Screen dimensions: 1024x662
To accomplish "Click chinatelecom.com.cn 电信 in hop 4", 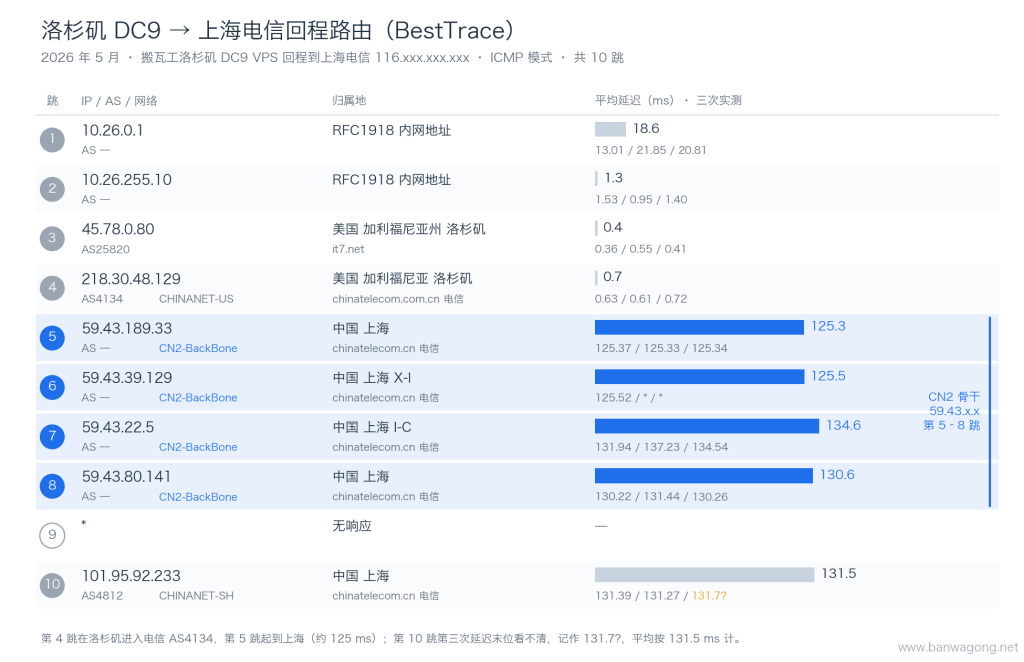I will (x=398, y=299).
